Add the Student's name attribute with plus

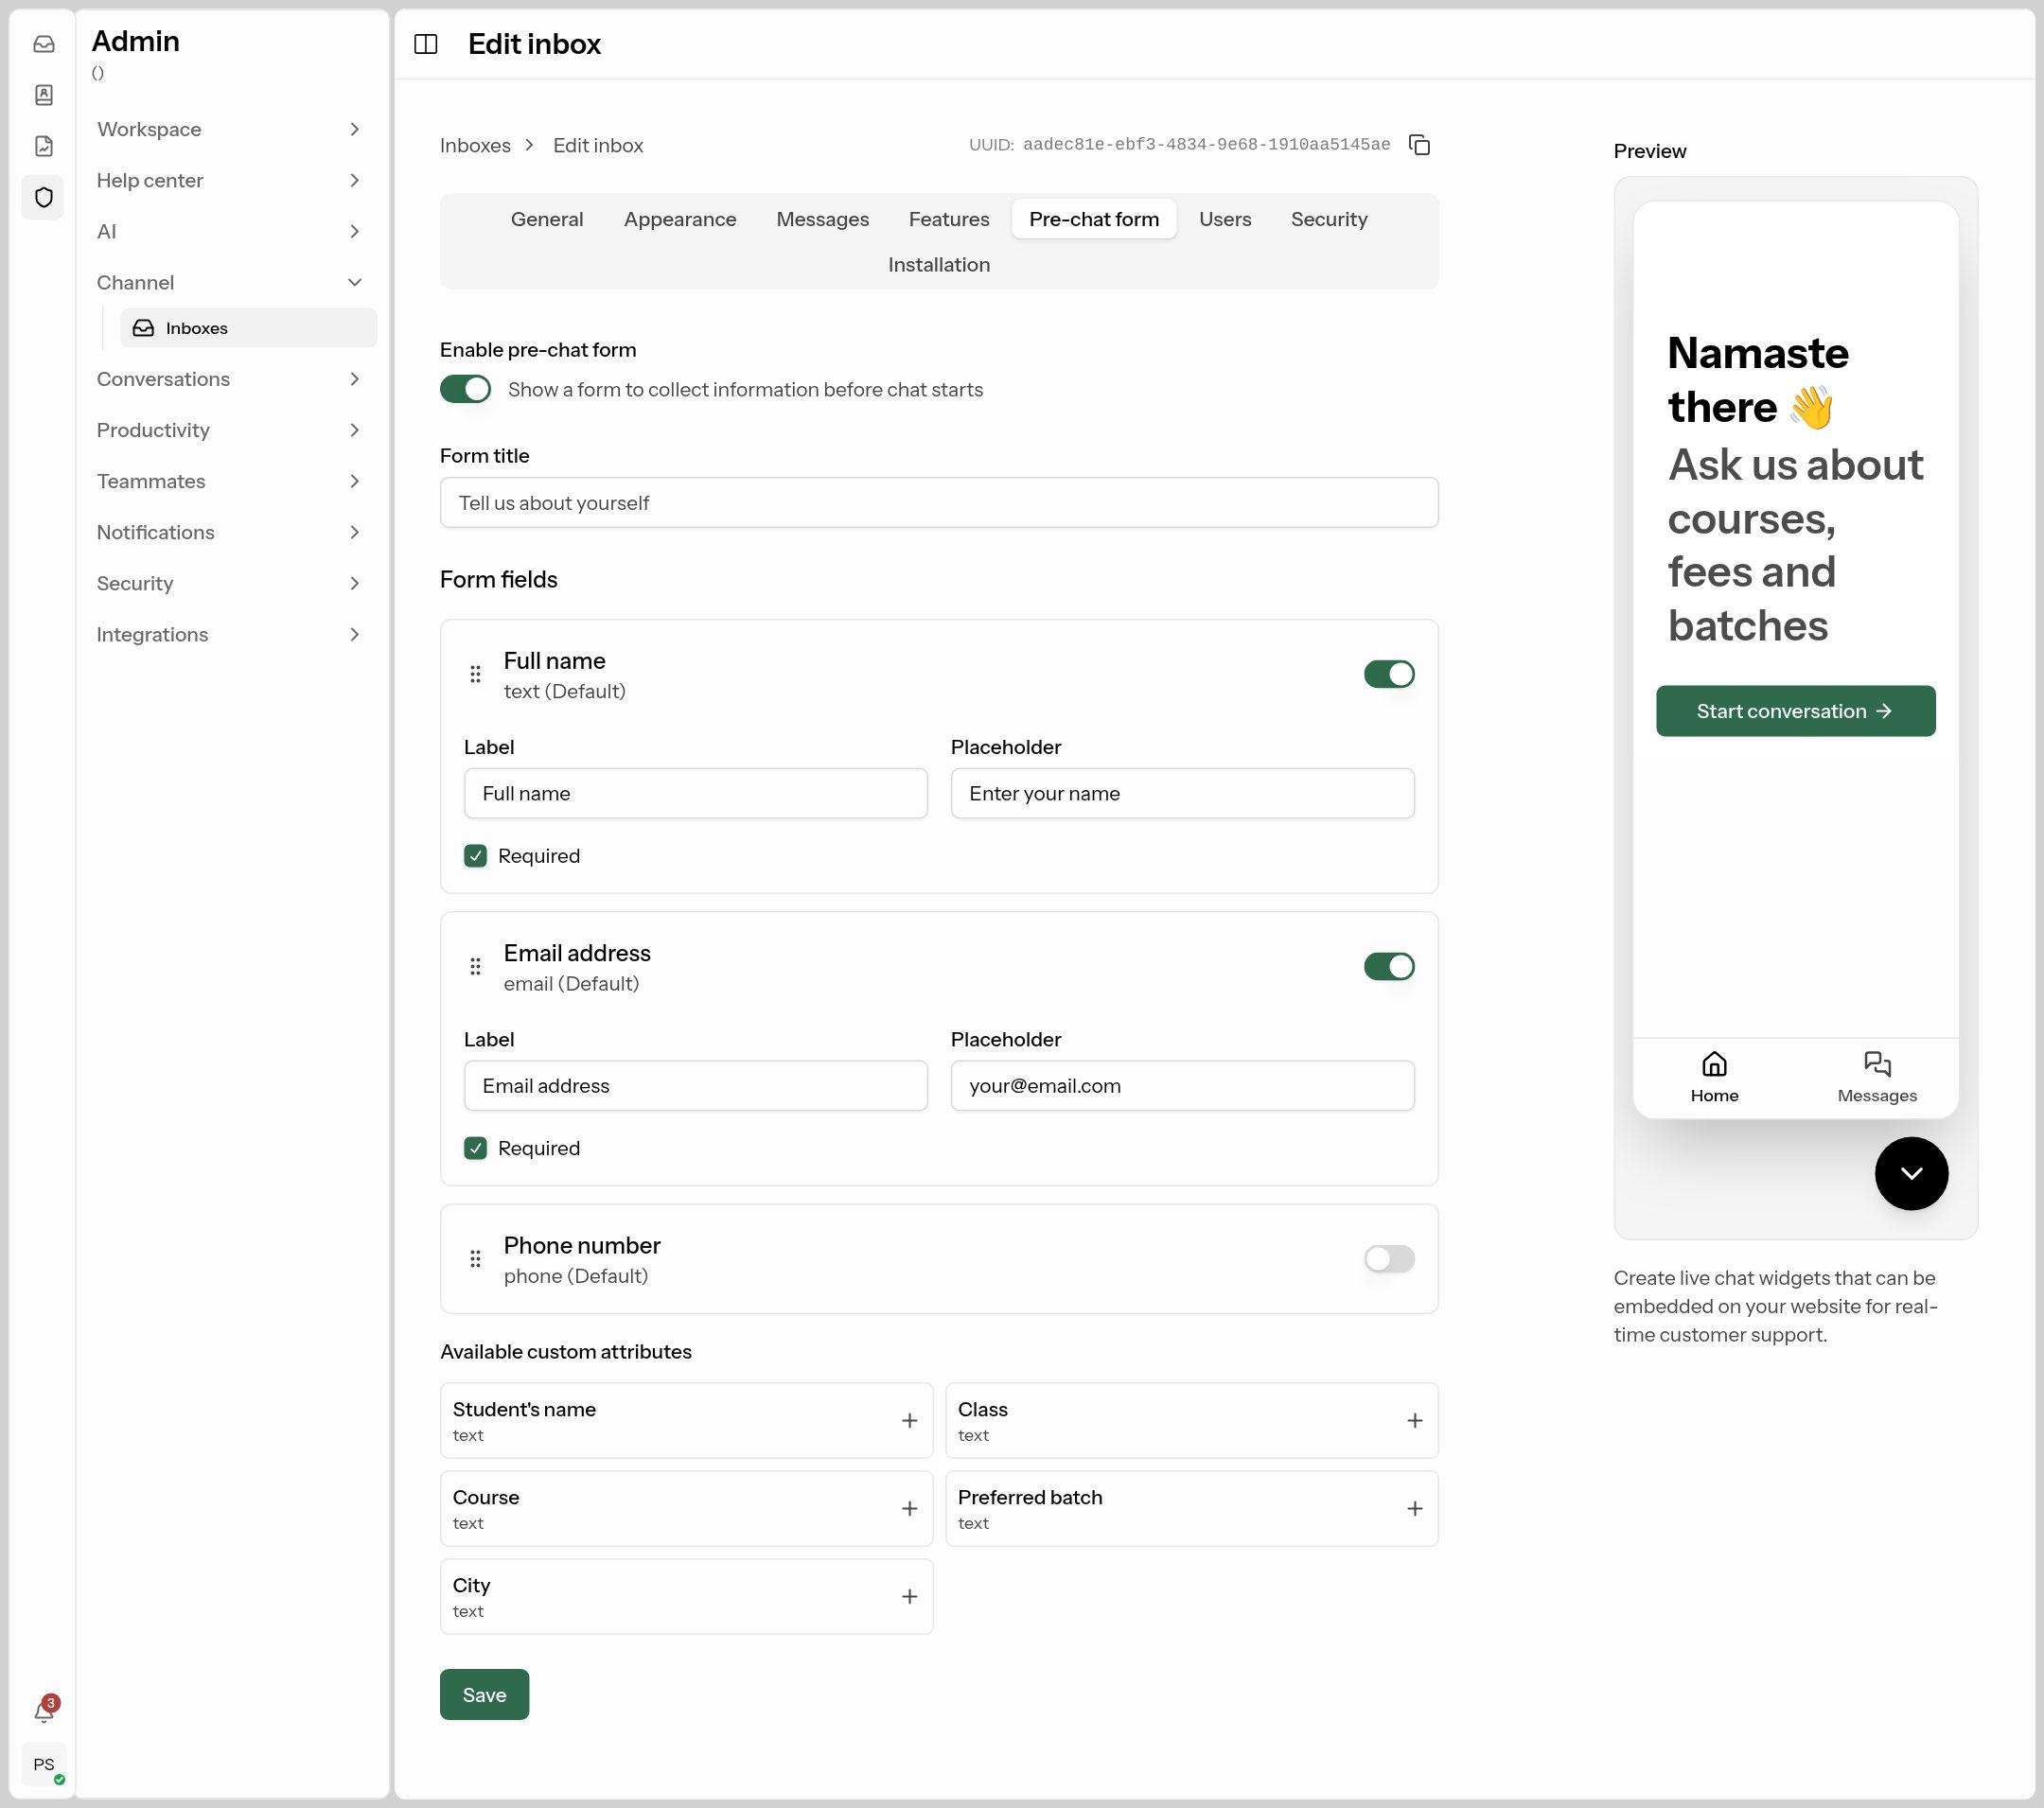[x=910, y=1421]
